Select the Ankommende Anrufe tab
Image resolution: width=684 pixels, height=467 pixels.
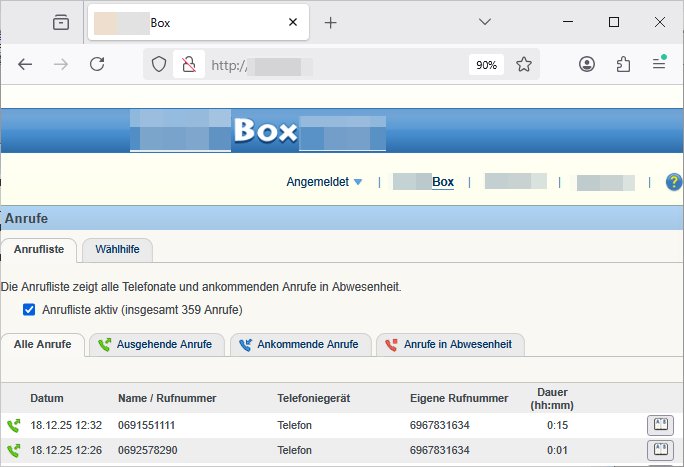300,345
